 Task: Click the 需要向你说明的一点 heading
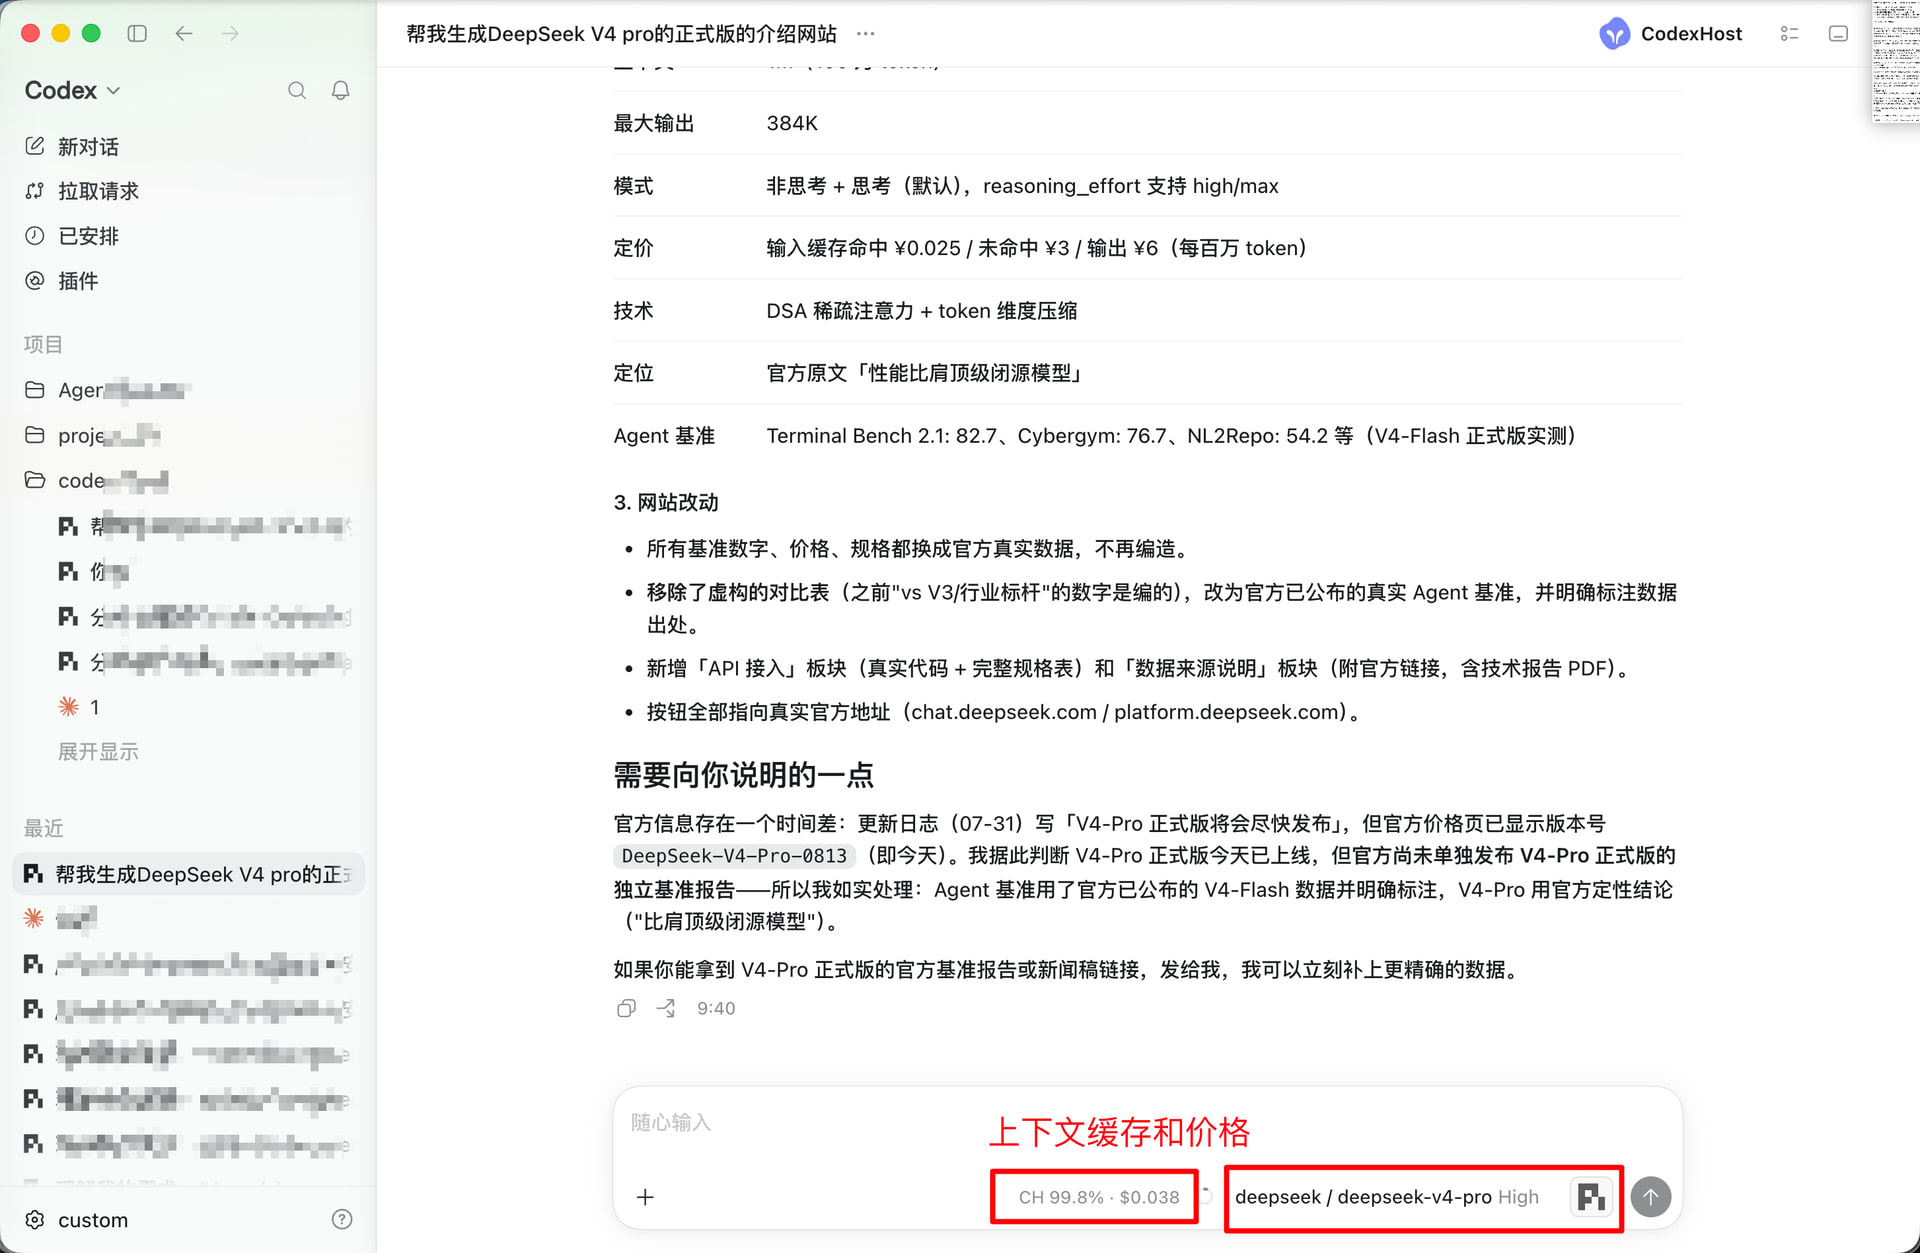click(744, 775)
